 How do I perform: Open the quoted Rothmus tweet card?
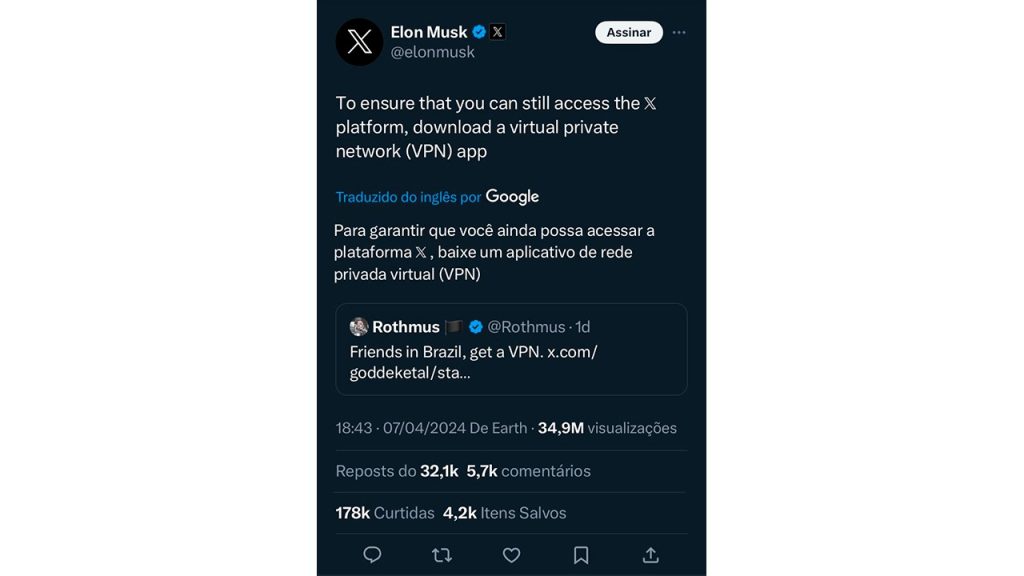click(511, 363)
